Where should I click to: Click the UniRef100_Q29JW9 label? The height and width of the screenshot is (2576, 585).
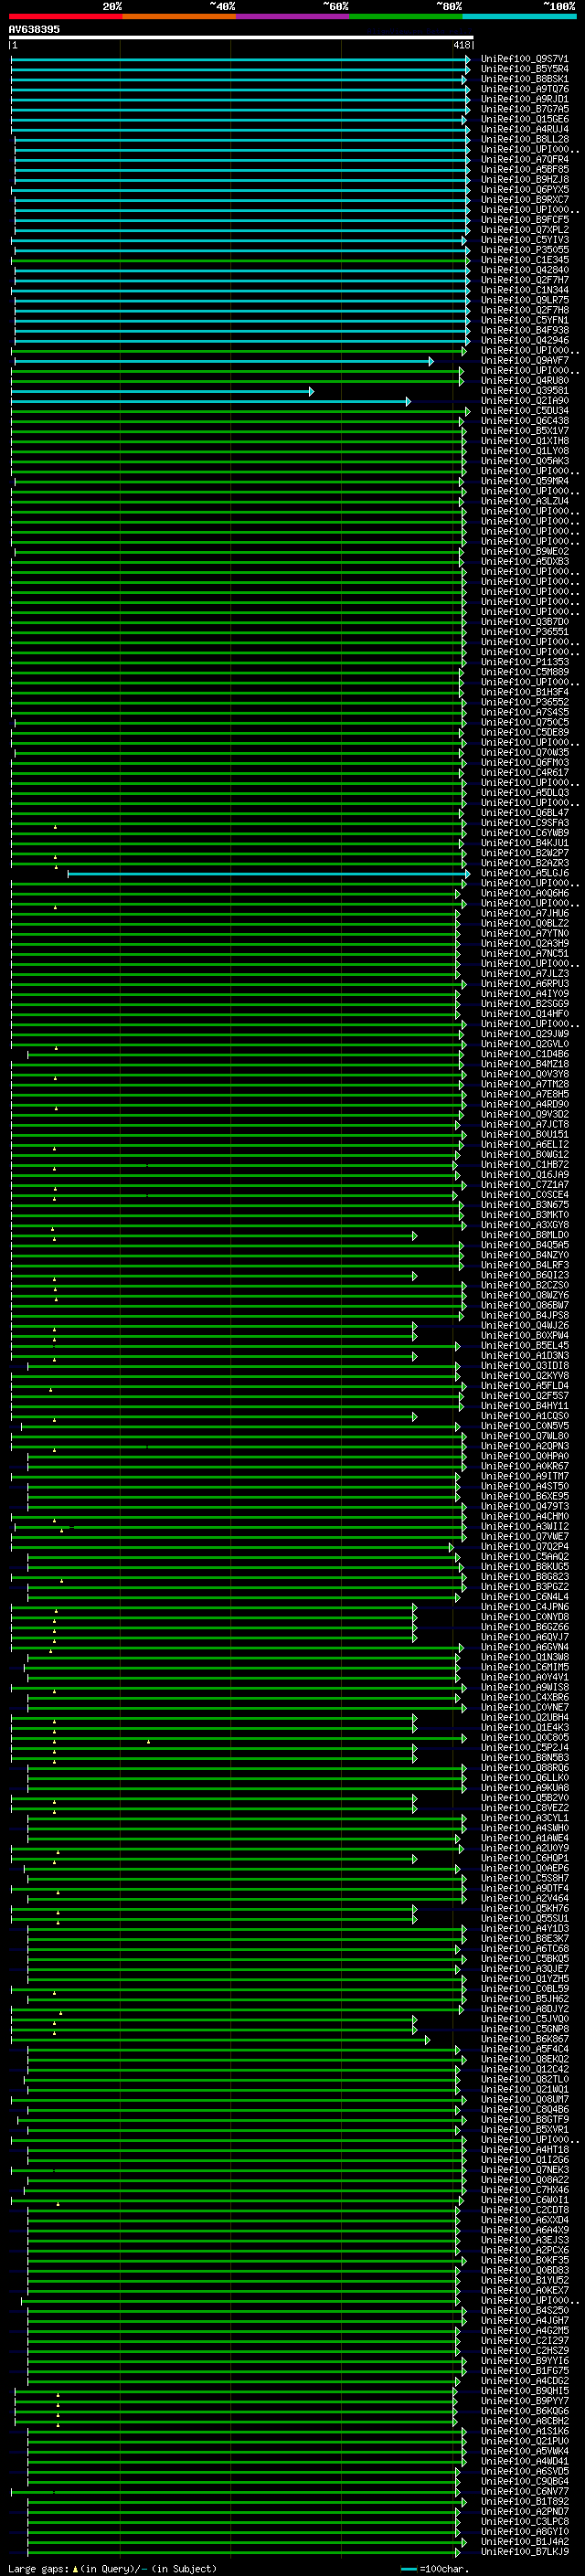524,1033
